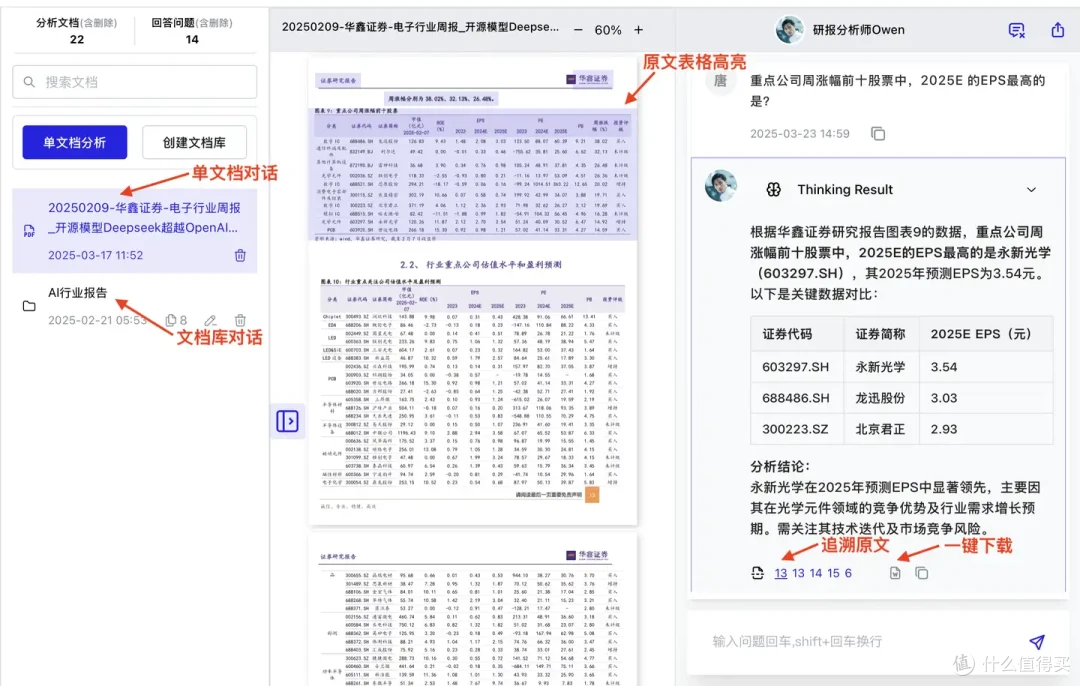Jump to source page 6 reference
Image resolution: width=1080 pixels, height=686 pixels.
[848, 573]
